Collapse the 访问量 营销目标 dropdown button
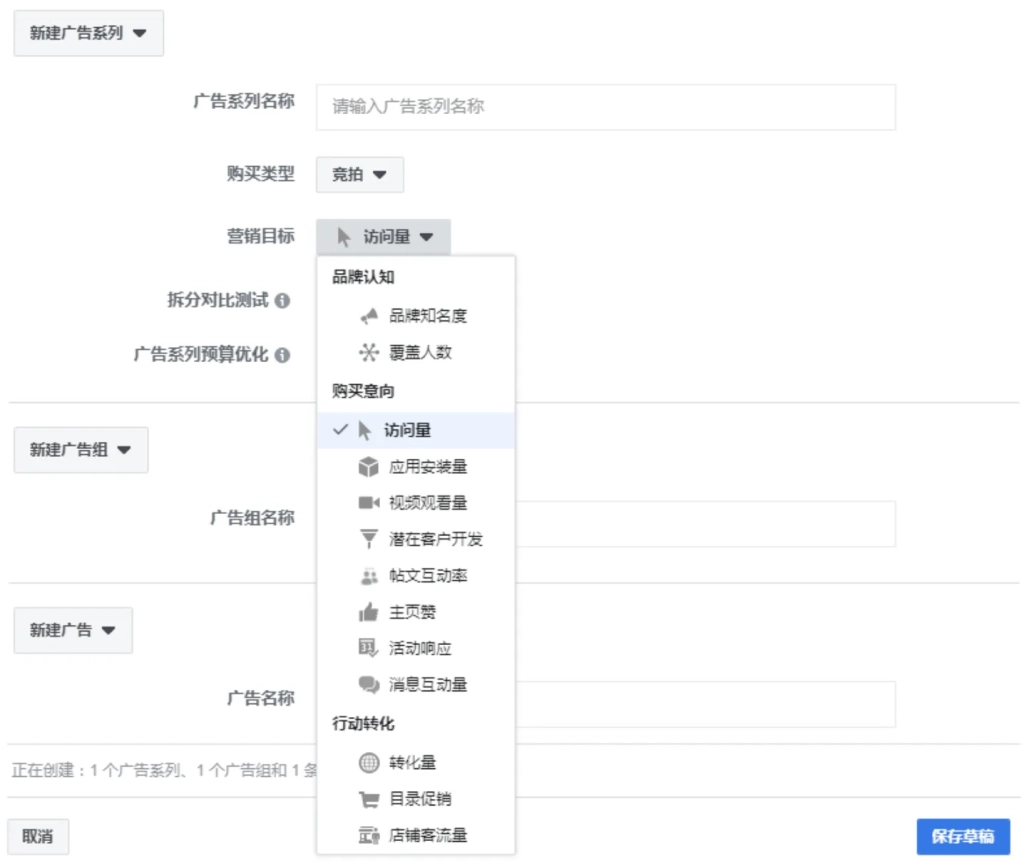Image resolution: width=1024 pixels, height=861 pixels. point(383,236)
